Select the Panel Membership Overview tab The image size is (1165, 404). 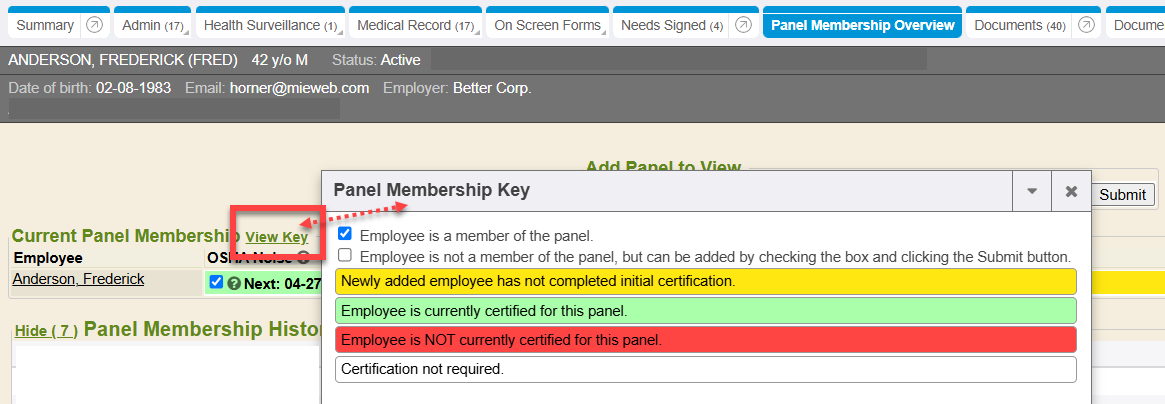[x=862, y=25]
